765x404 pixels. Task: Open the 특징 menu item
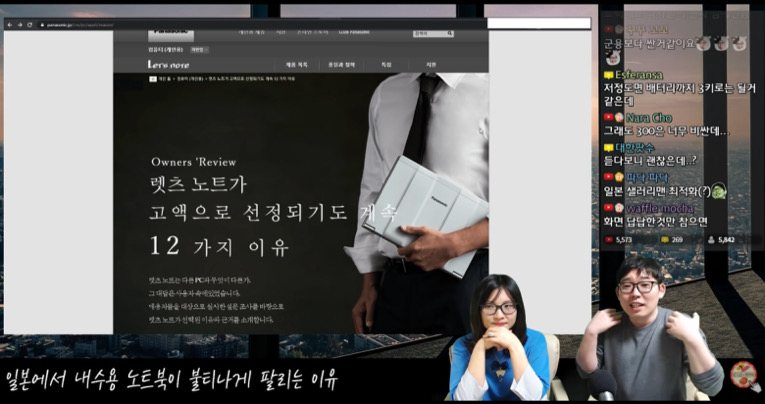coord(386,64)
